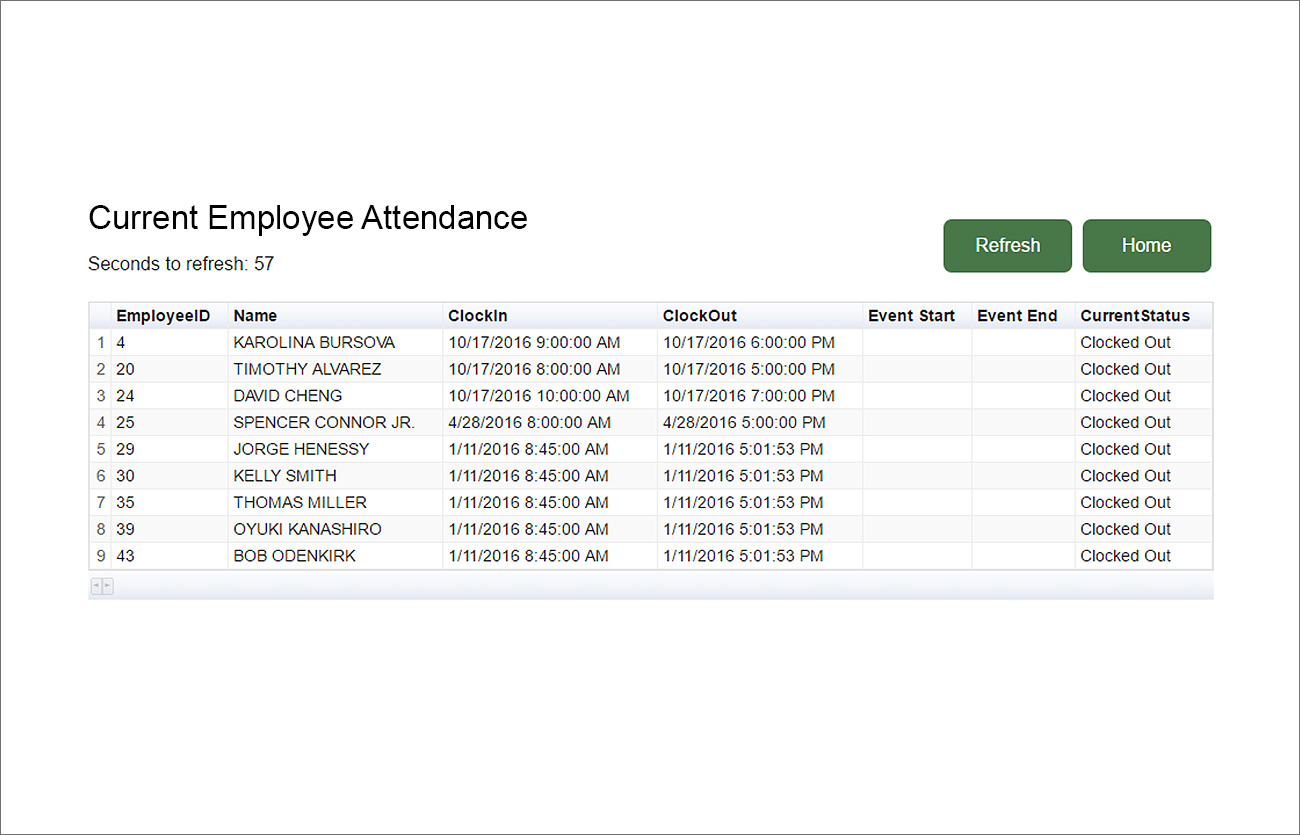Click ClockIn cell 10/17/2016 8:00:00 AM

550,369
